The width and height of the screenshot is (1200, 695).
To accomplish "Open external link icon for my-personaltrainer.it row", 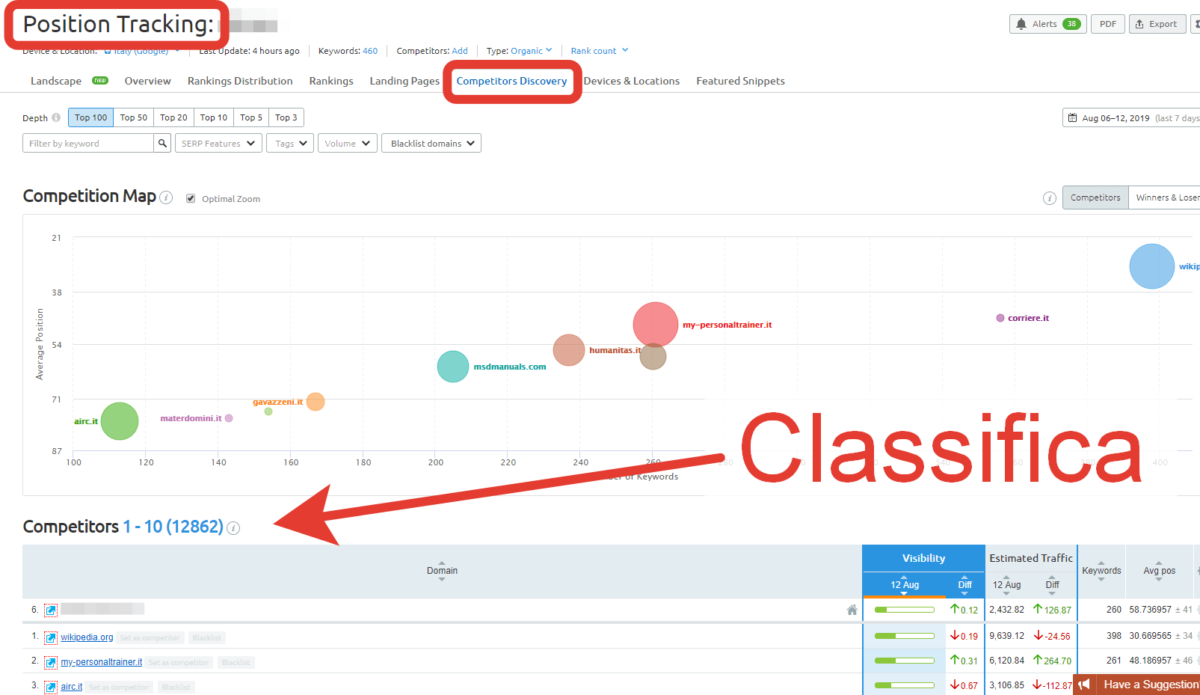I will coord(51,662).
